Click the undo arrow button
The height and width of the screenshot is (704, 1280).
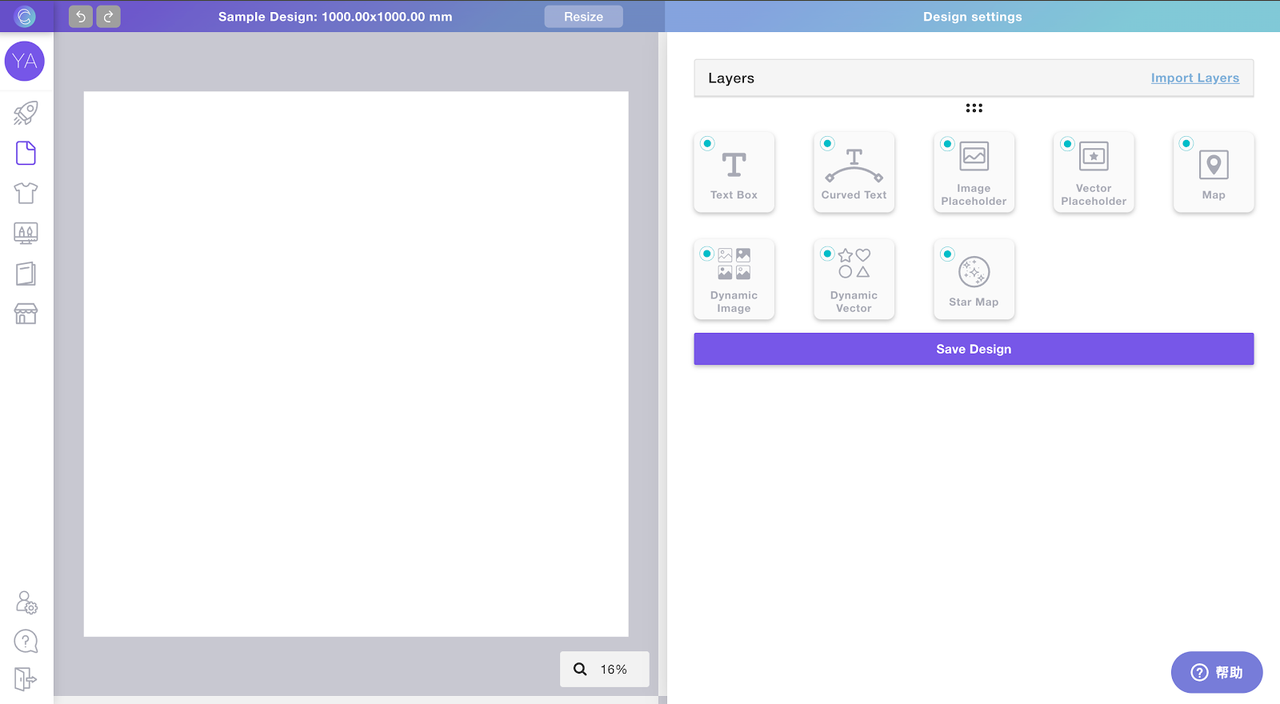(x=81, y=16)
